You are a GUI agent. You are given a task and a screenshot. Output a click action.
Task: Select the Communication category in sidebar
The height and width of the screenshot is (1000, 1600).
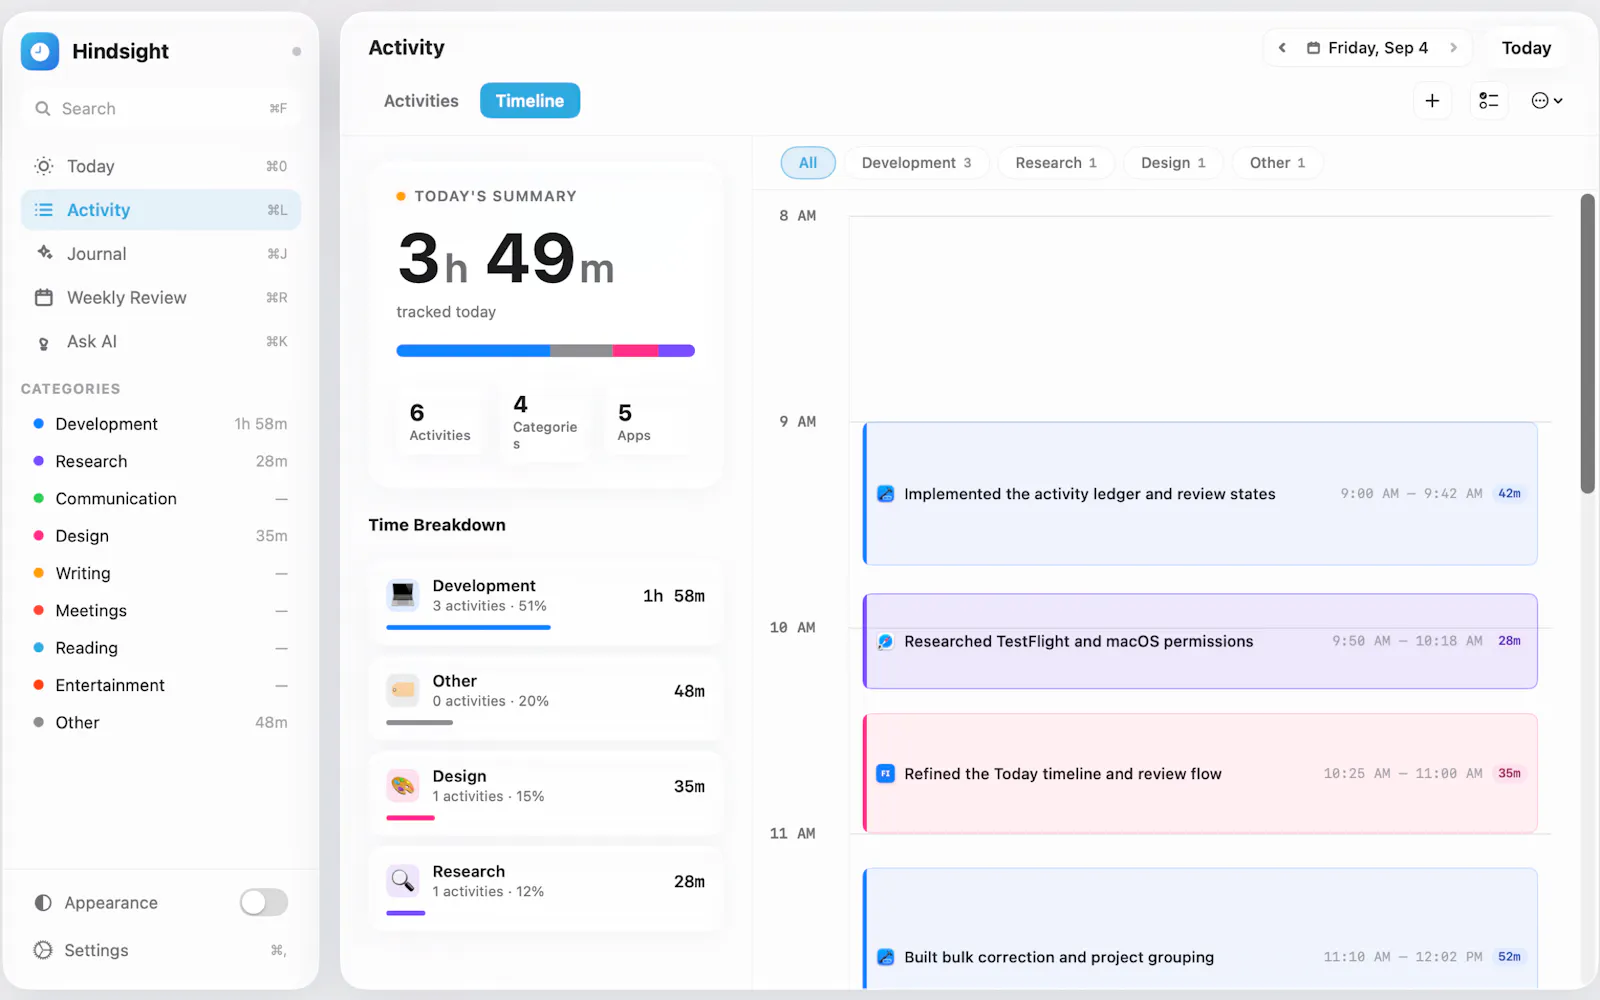(x=161, y=499)
